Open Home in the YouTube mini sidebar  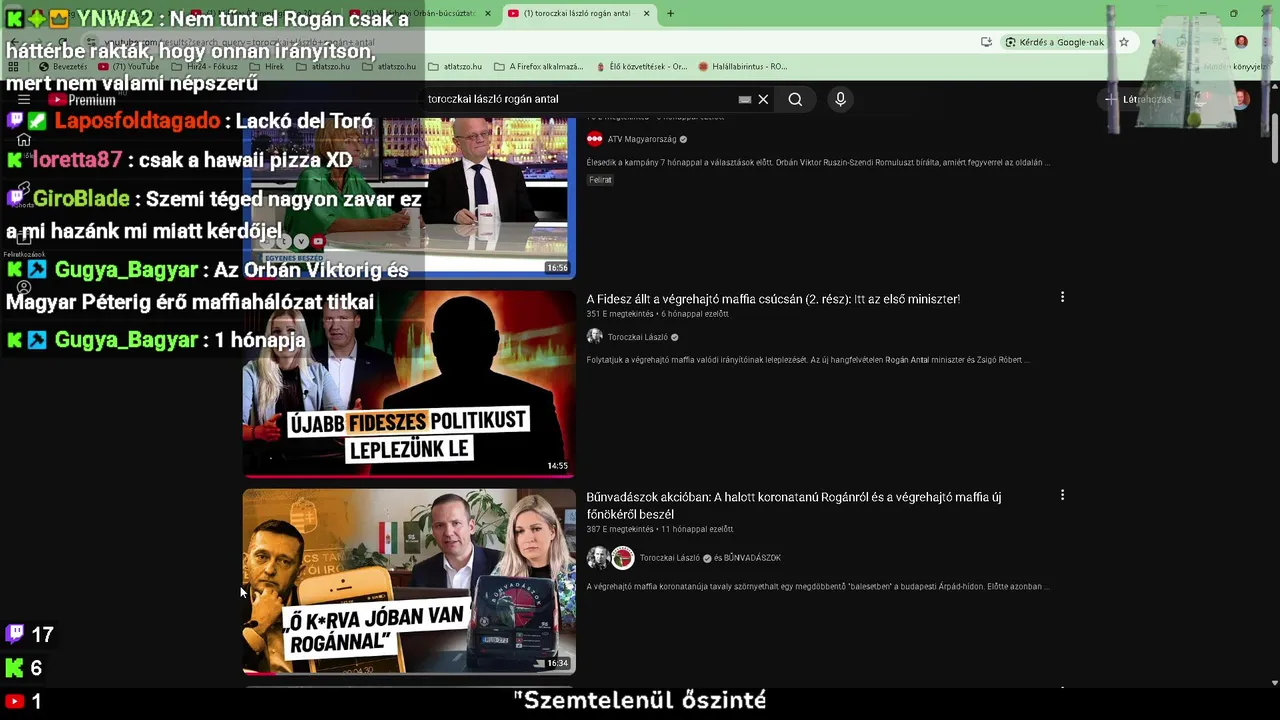pyautogui.click(x=24, y=140)
